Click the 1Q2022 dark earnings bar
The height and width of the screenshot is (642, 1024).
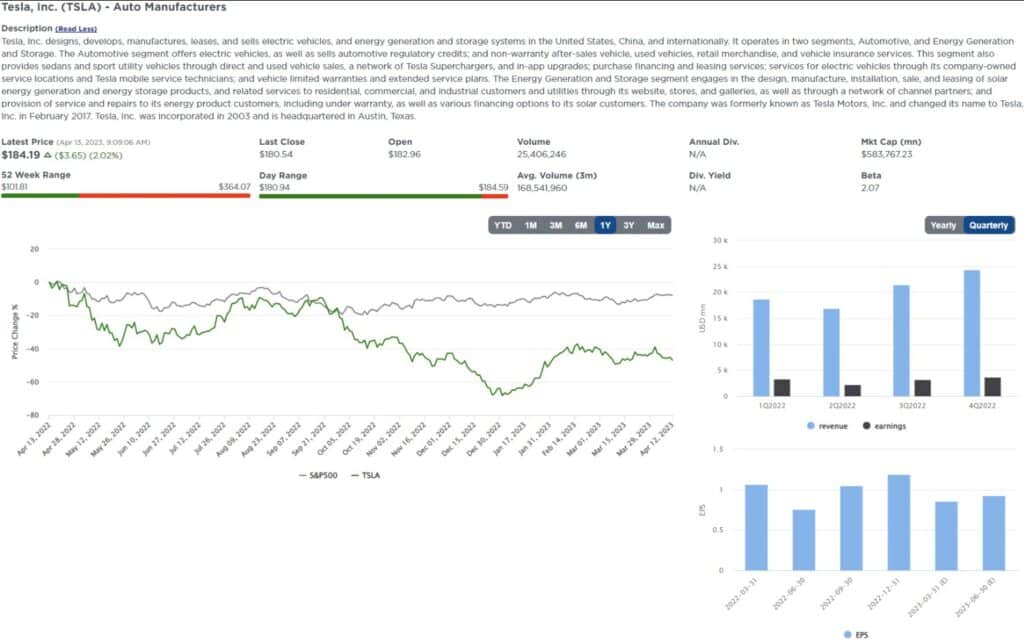[782, 388]
